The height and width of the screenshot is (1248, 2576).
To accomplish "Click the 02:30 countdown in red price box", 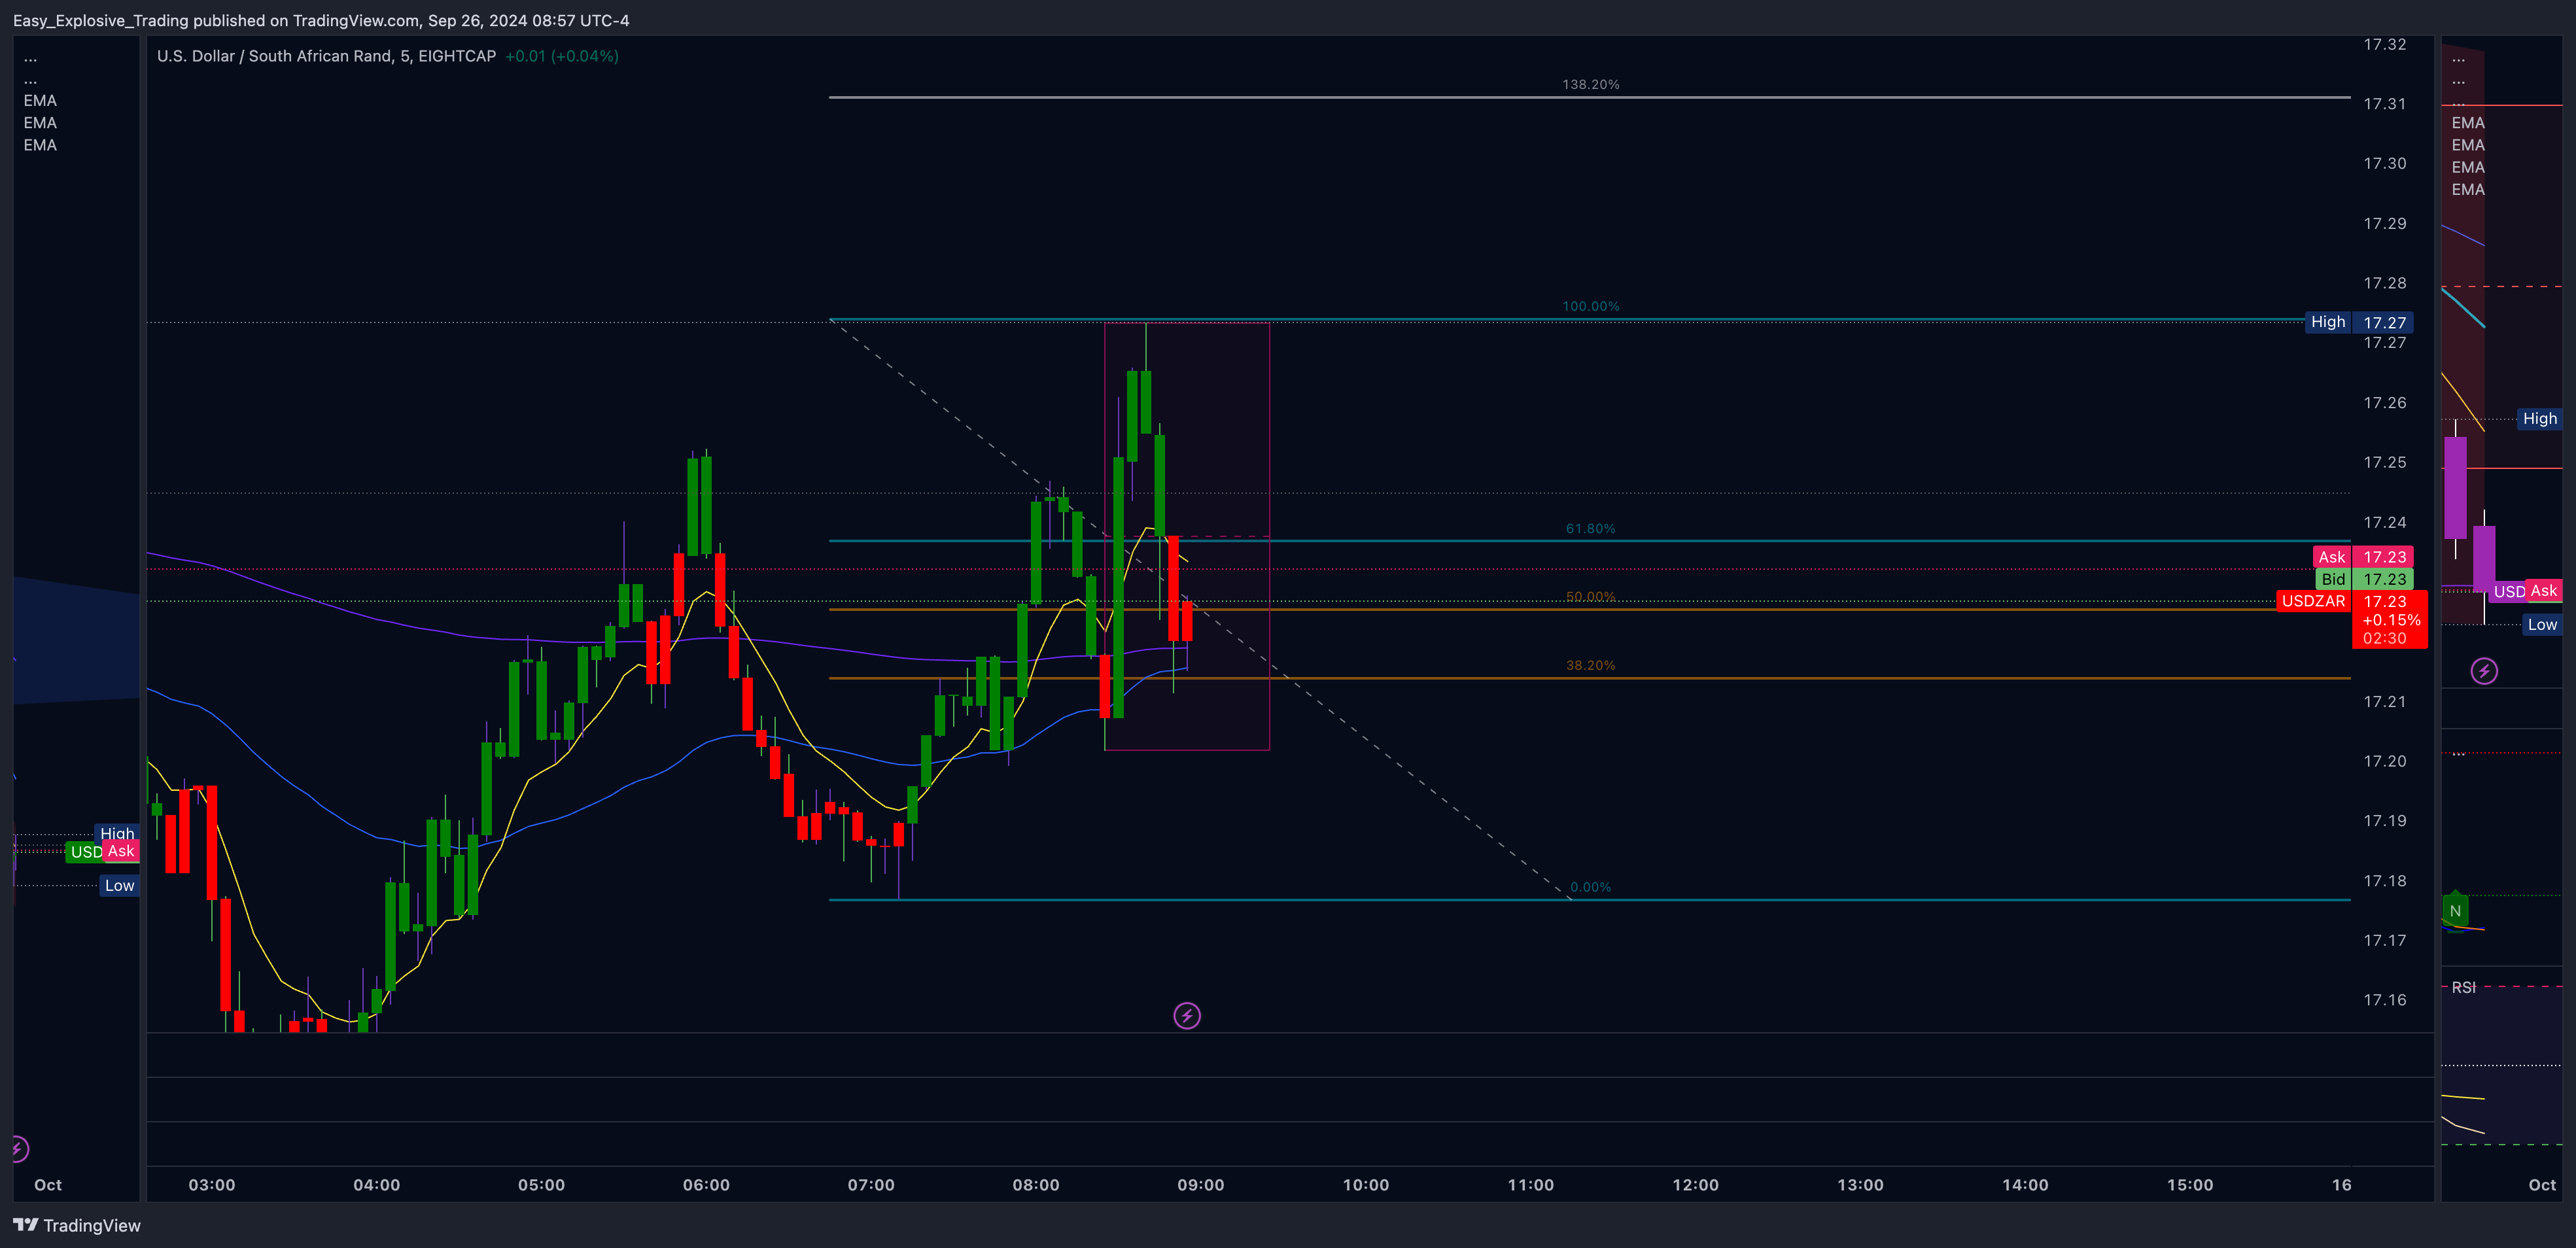I will 2384,638.
